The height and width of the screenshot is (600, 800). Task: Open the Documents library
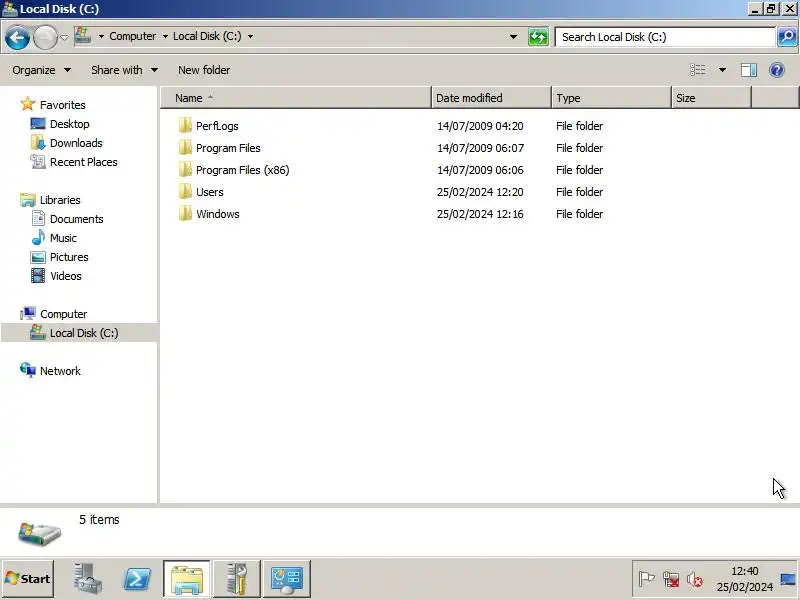(x=77, y=219)
